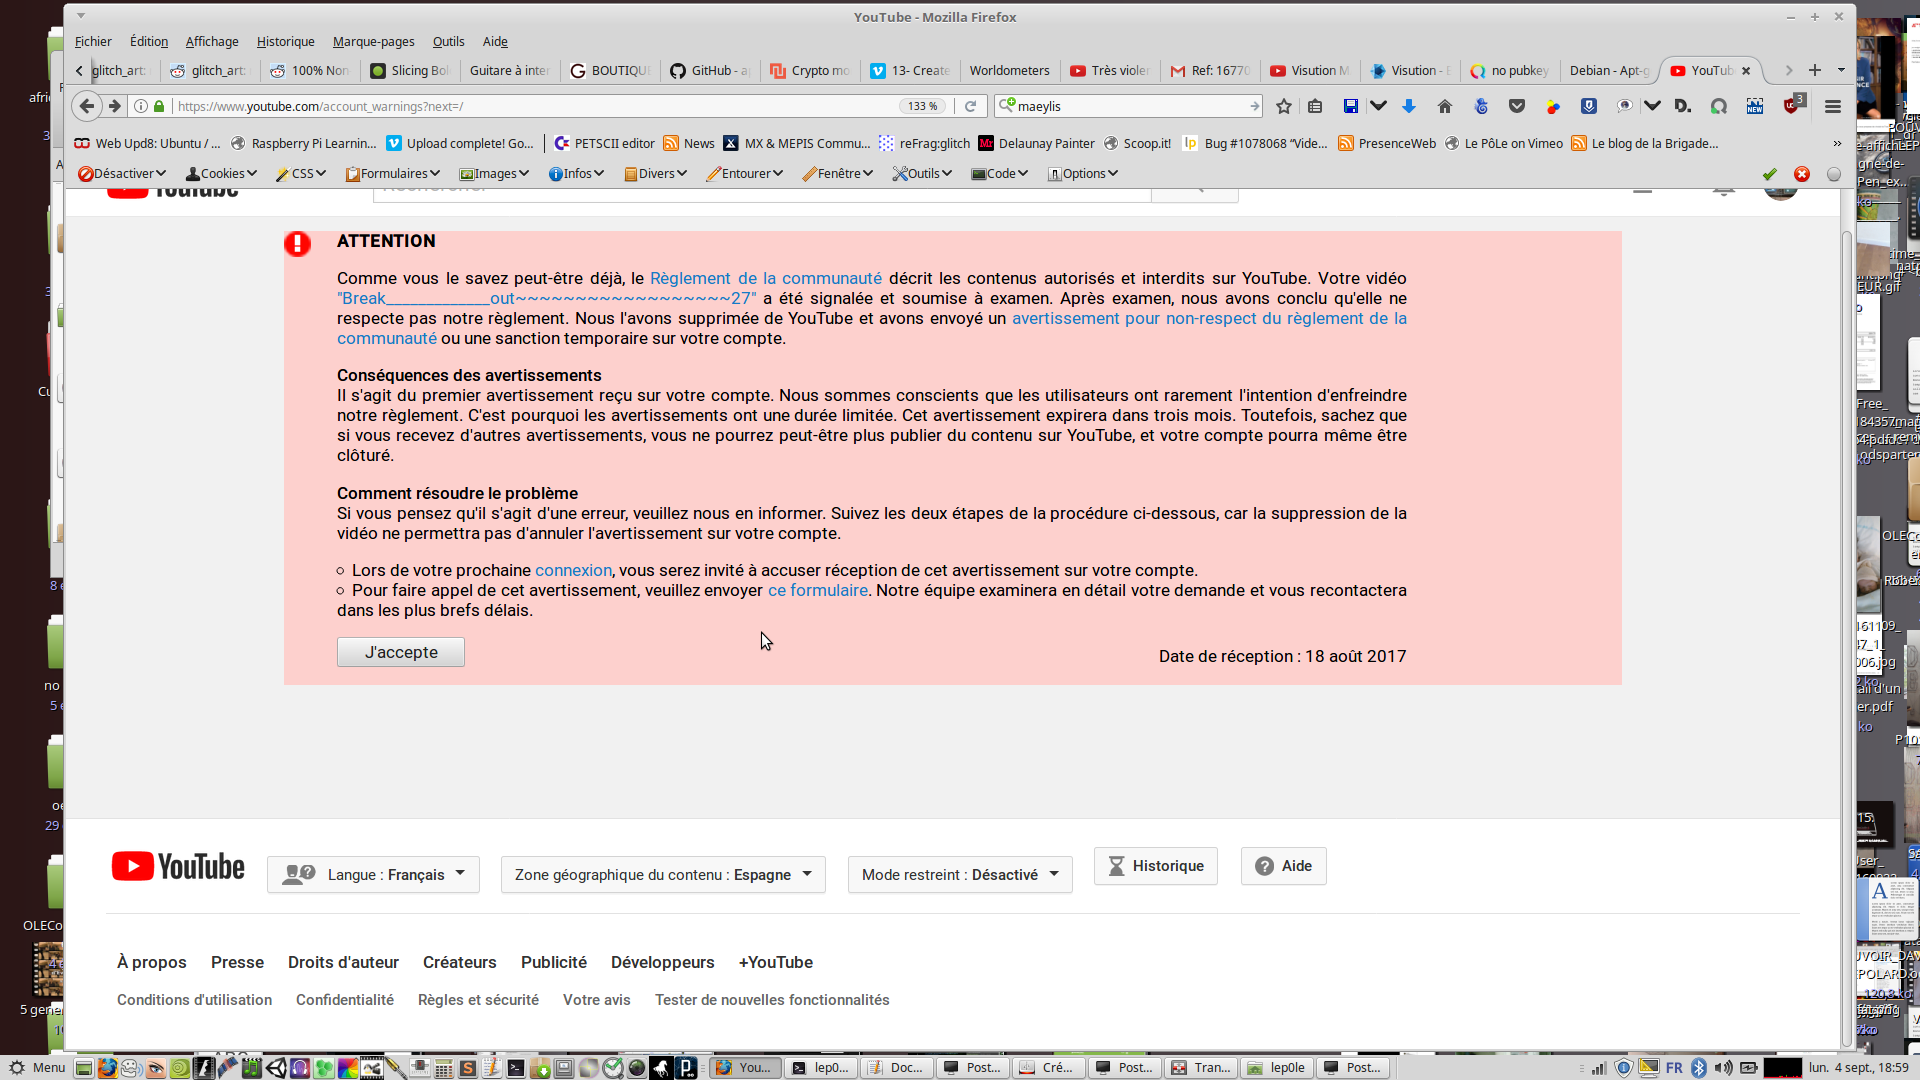Toggle Mode restreint : Désactivé selector
This screenshot has width=1920, height=1080.
[959, 875]
